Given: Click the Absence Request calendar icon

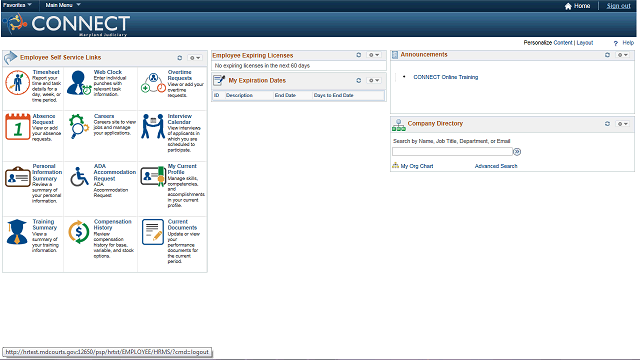Looking at the screenshot, I should tap(18, 127).
